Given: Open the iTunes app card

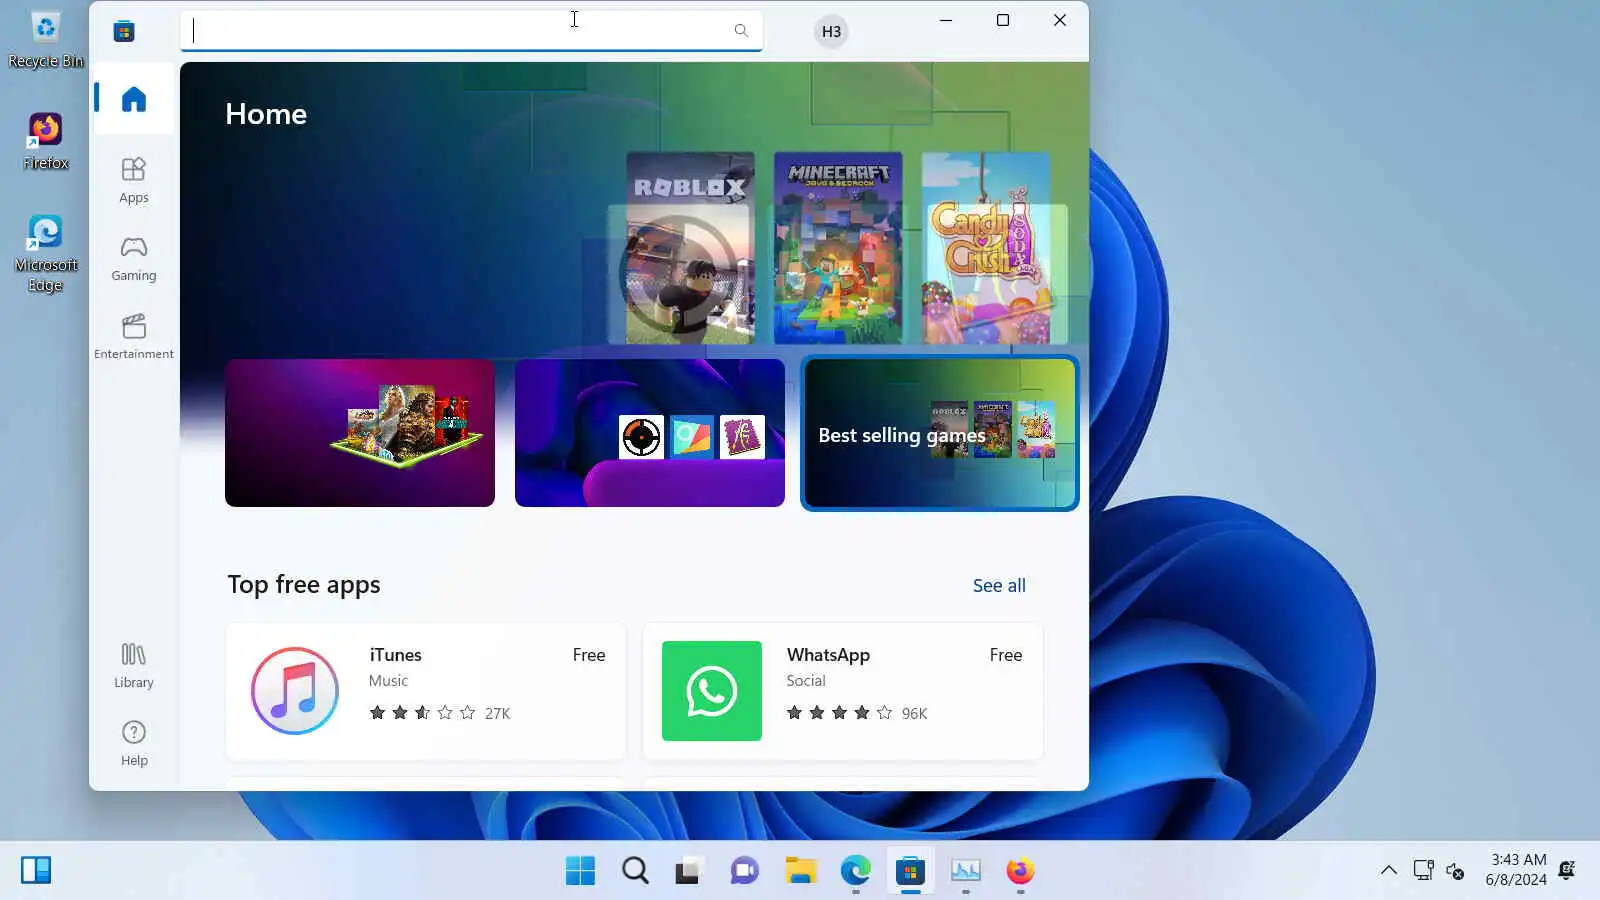Looking at the screenshot, I should pyautogui.click(x=426, y=691).
